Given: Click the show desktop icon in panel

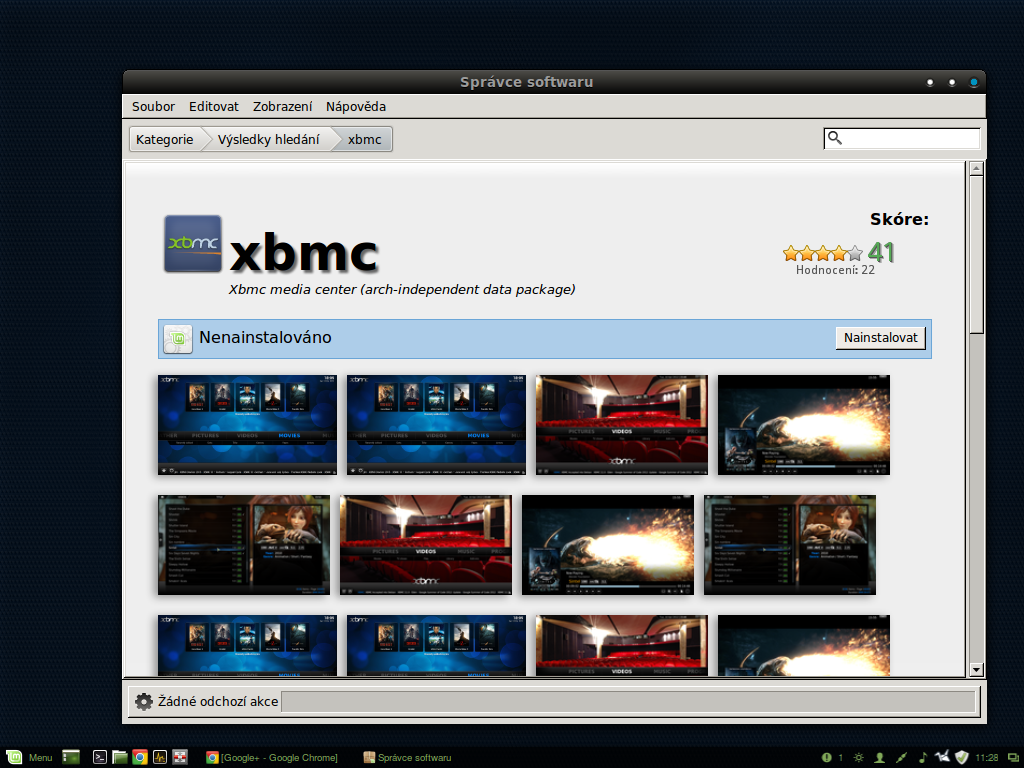Looking at the screenshot, I should click(x=71, y=758).
